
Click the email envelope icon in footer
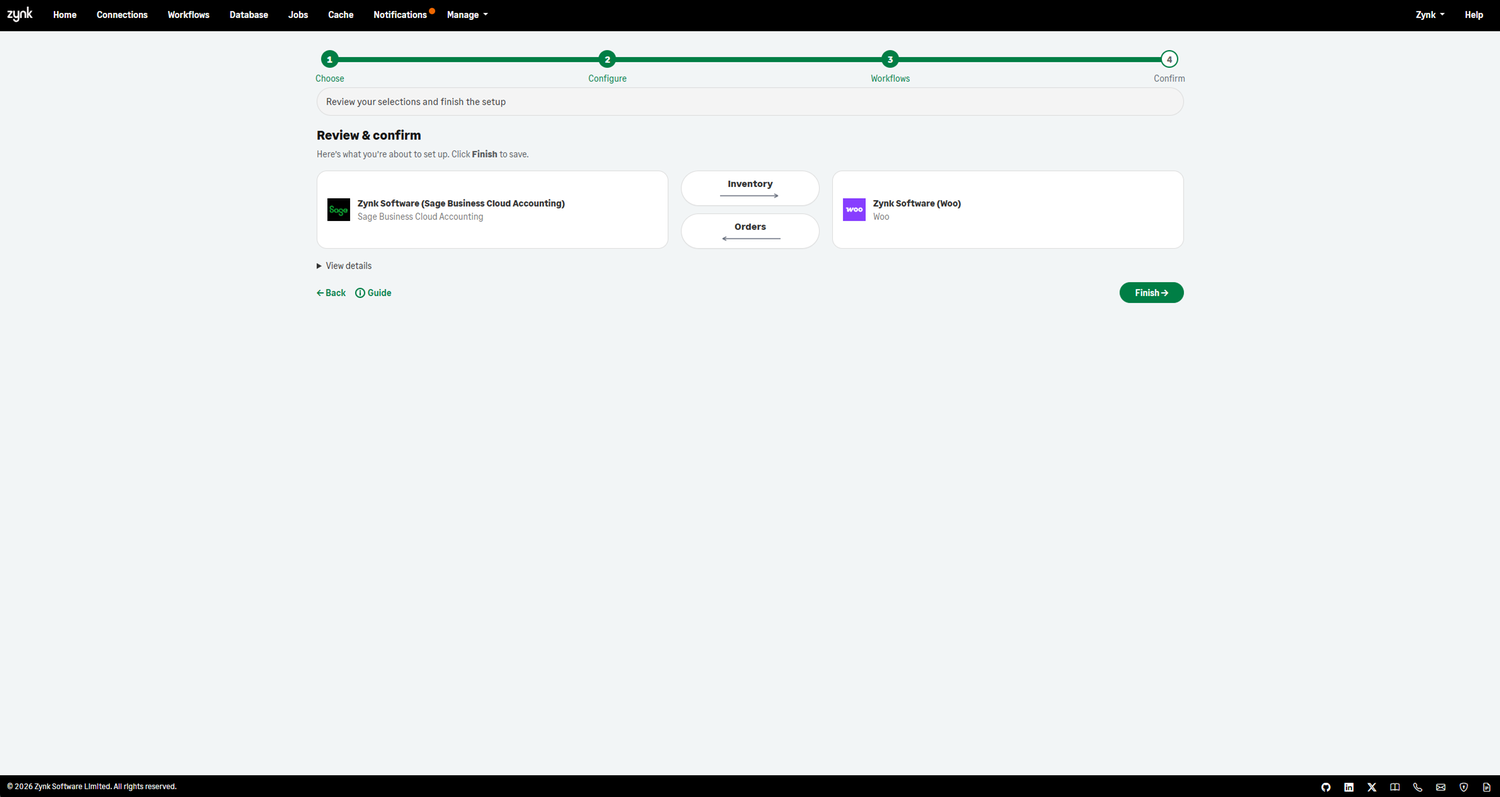coord(1440,787)
